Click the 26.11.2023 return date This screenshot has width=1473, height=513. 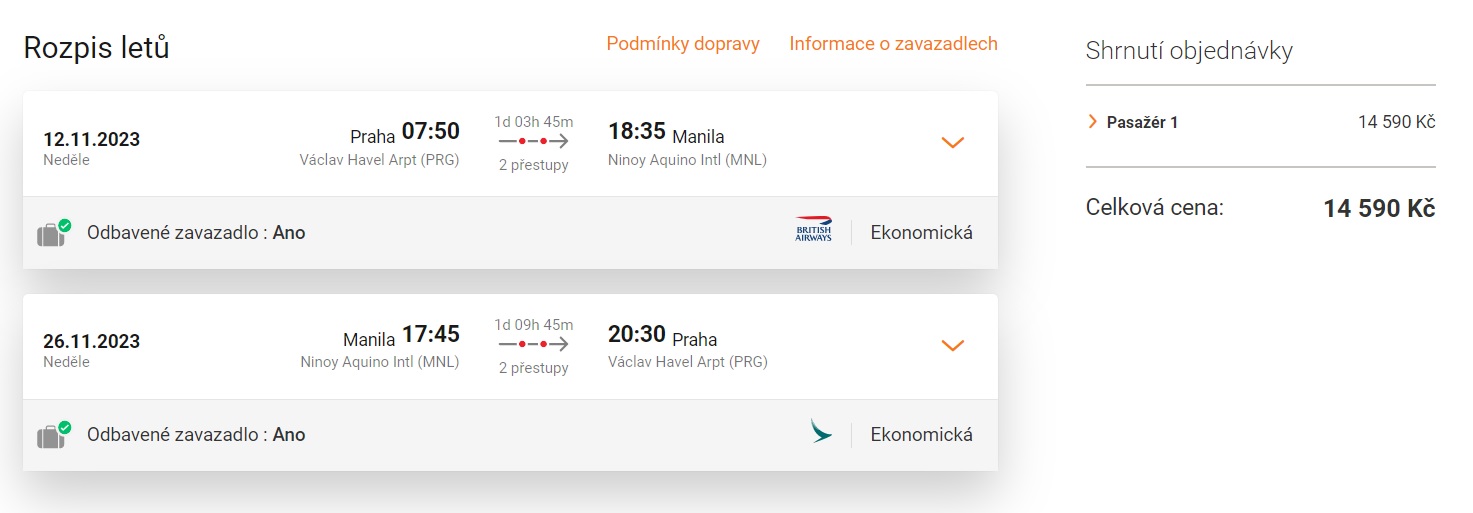click(x=91, y=341)
